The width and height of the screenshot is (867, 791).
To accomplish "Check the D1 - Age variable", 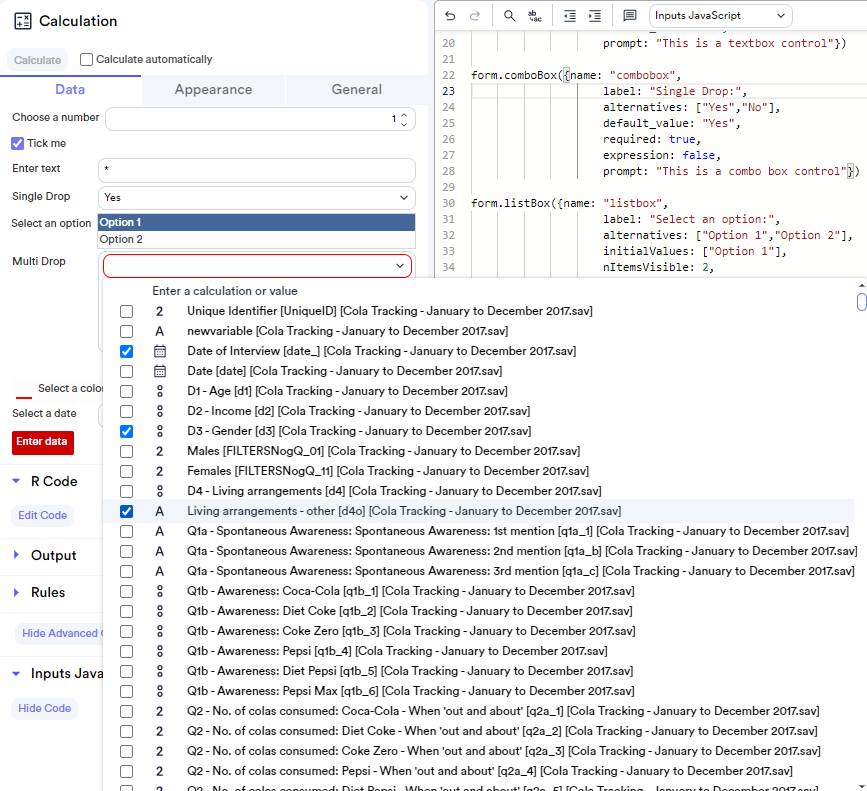I will point(126,391).
